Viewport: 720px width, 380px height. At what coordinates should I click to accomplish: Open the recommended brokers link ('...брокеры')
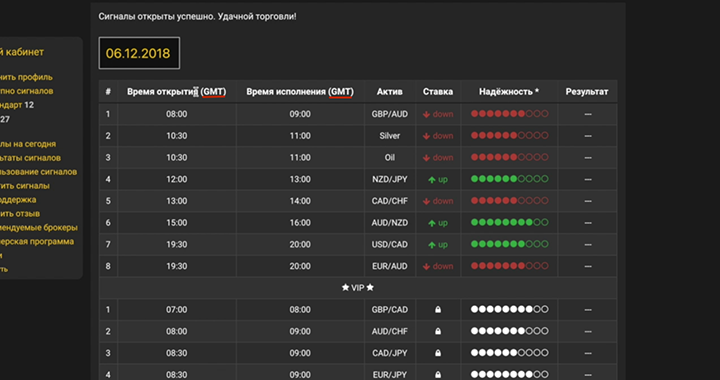(x=39, y=228)
